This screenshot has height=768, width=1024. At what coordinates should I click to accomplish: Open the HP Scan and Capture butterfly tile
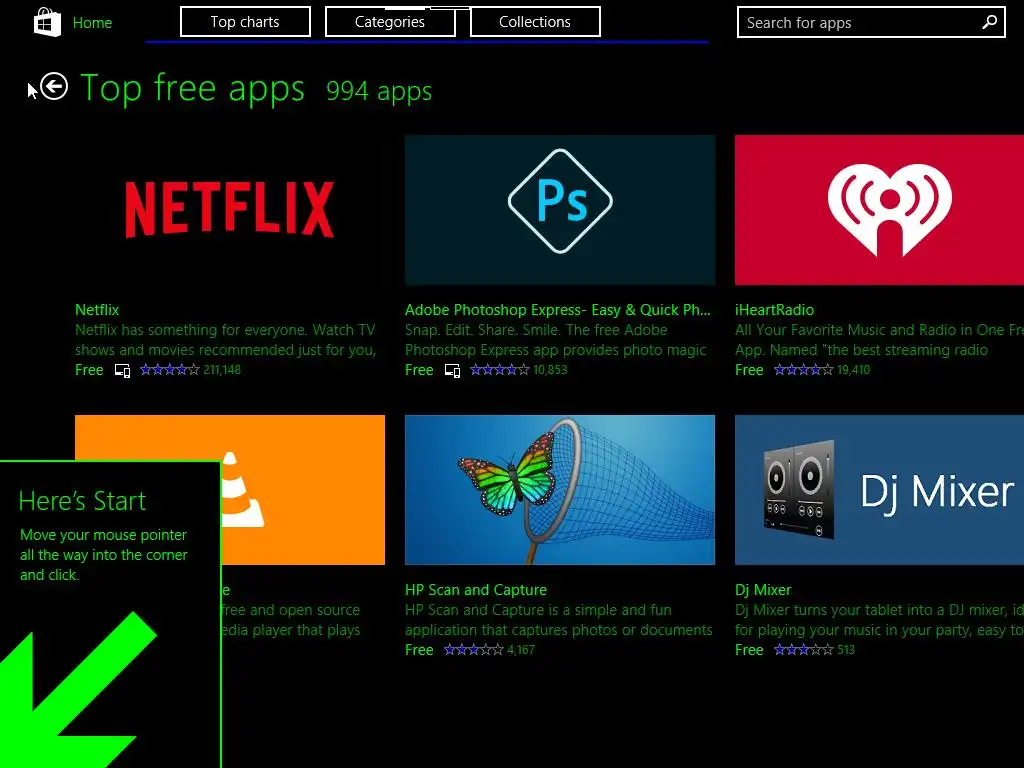pos(560,490)
